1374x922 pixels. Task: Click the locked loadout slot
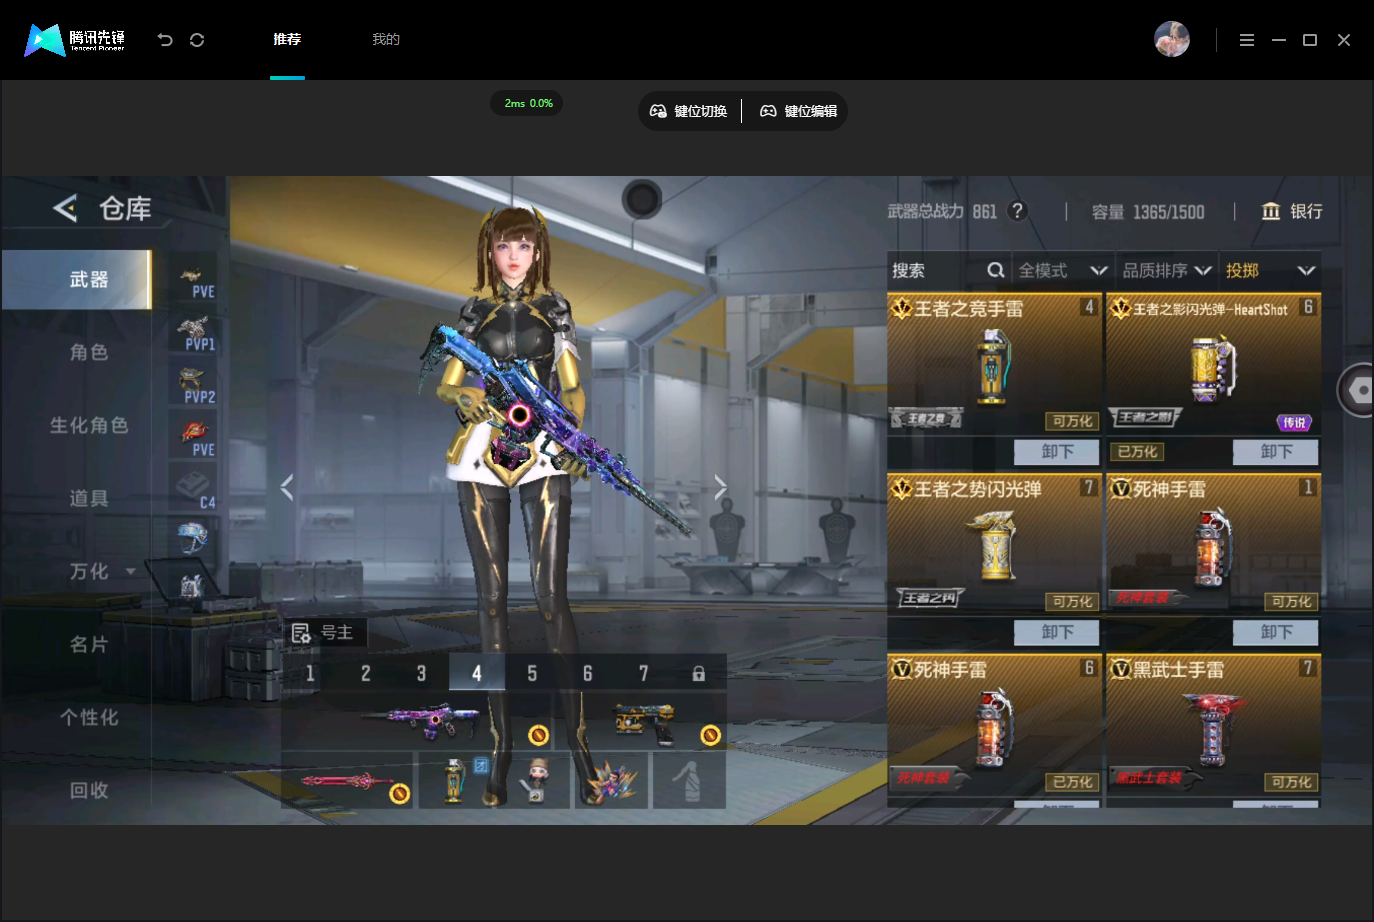pyautogui.click(x=699, y=673)
